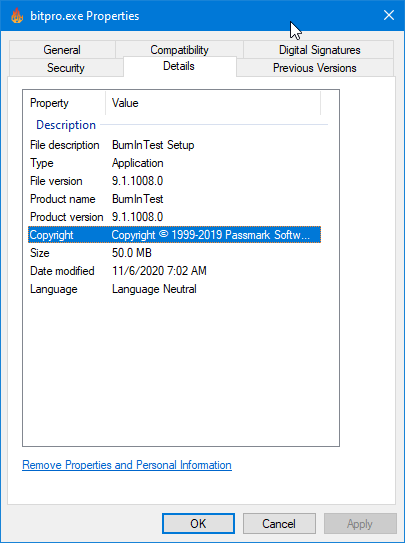This screenshot has height=543, width=405.
Task: Select the Size 50.0 MB row
Action: pyautogui.click(x=174, y=253)
